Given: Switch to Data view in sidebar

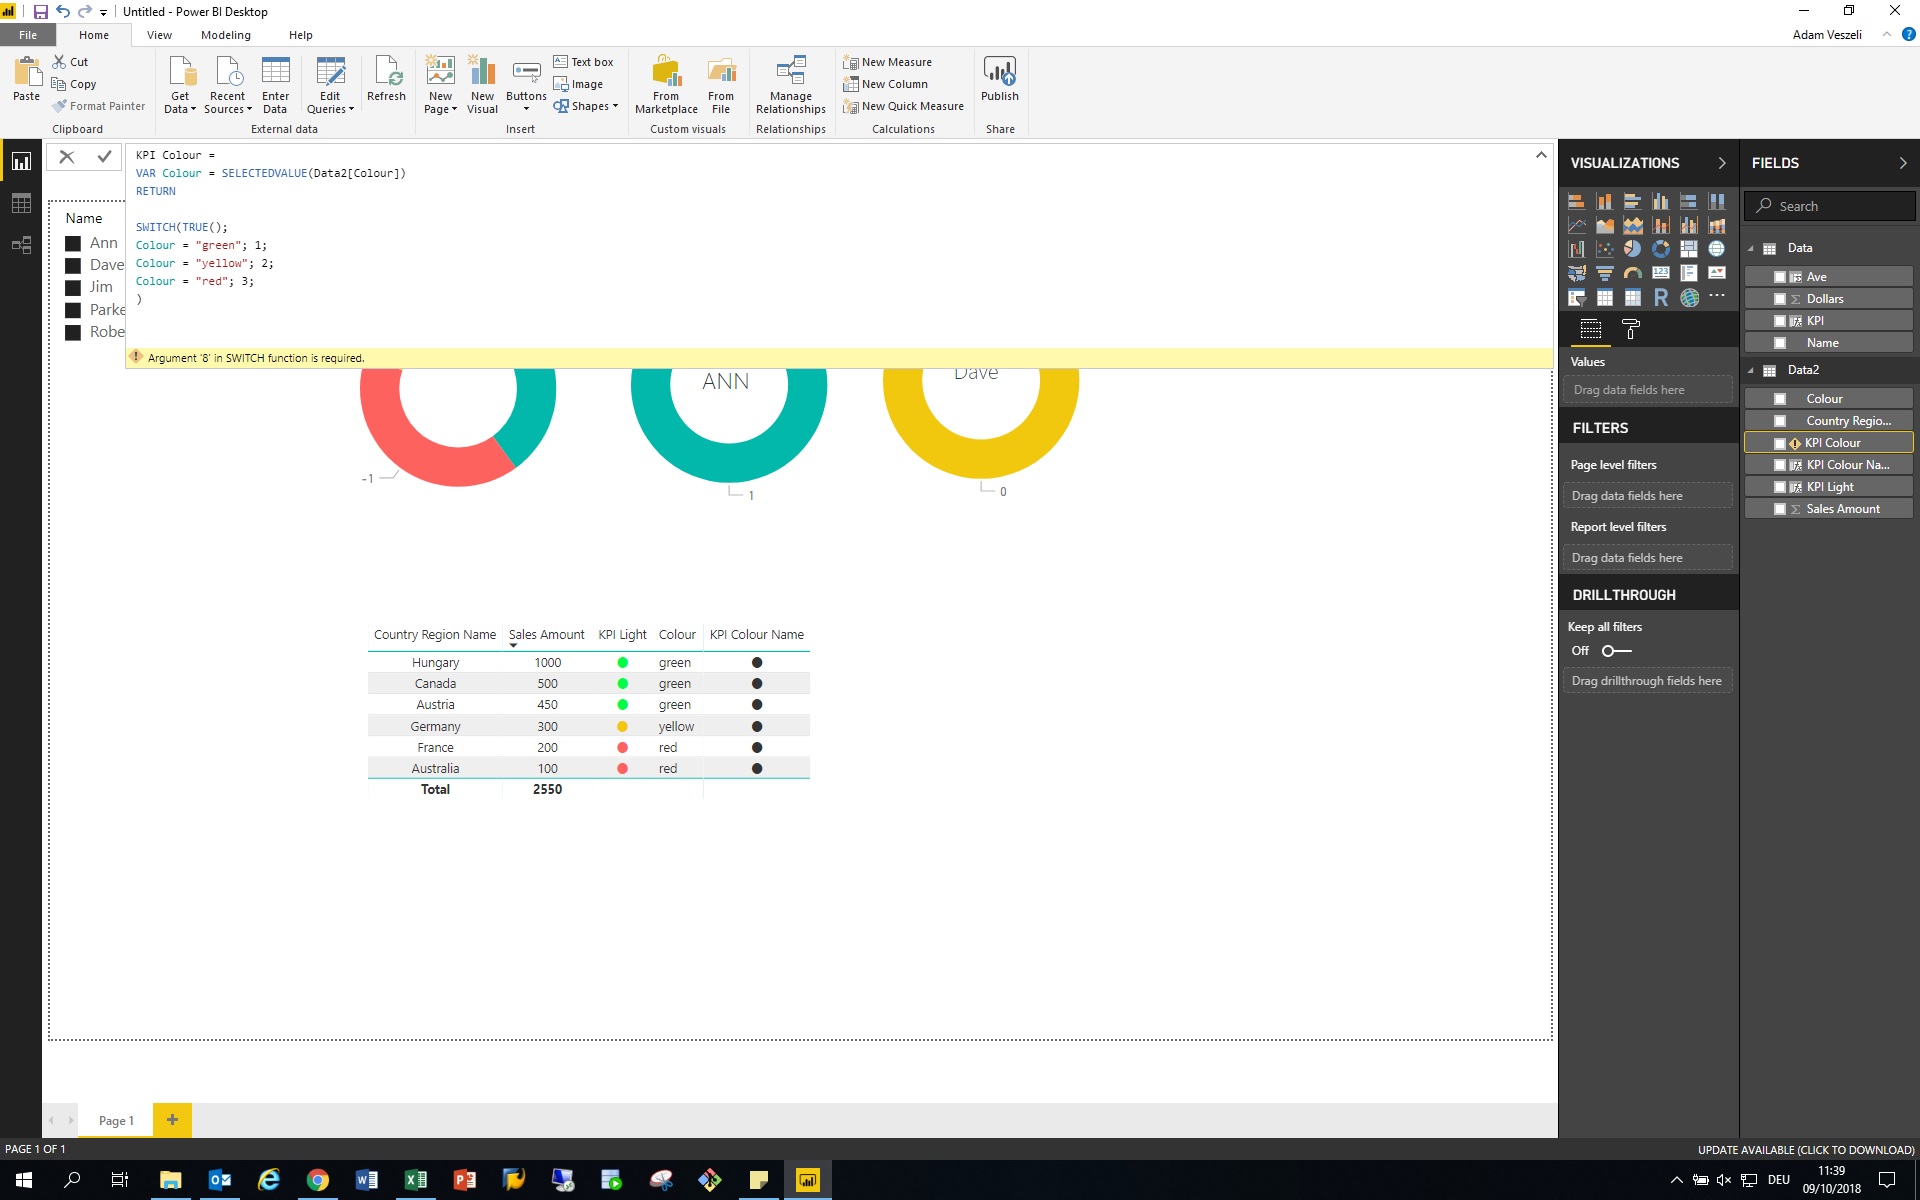Looking at the screenshot, I should pos(21,204).
